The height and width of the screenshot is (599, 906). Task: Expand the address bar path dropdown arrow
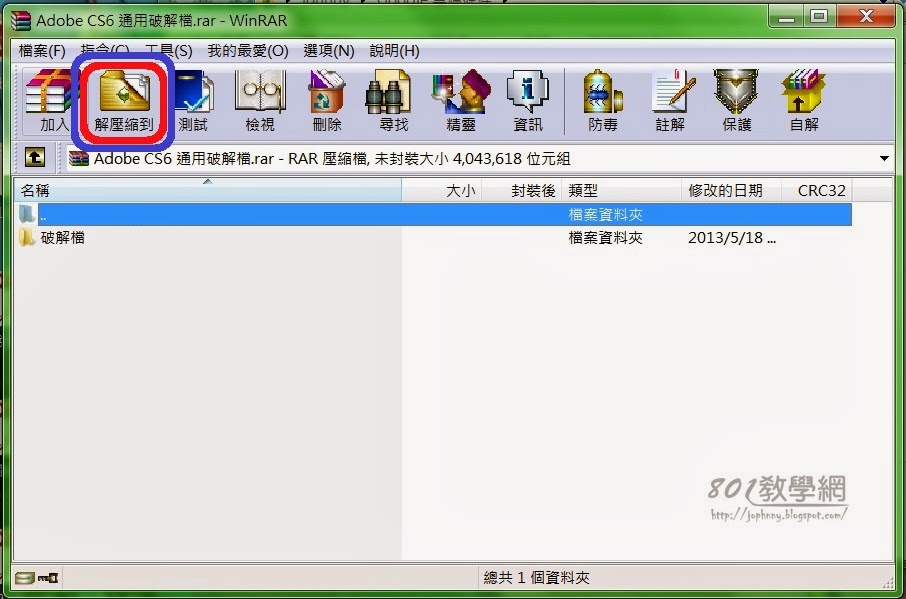(x=884, y=158)
